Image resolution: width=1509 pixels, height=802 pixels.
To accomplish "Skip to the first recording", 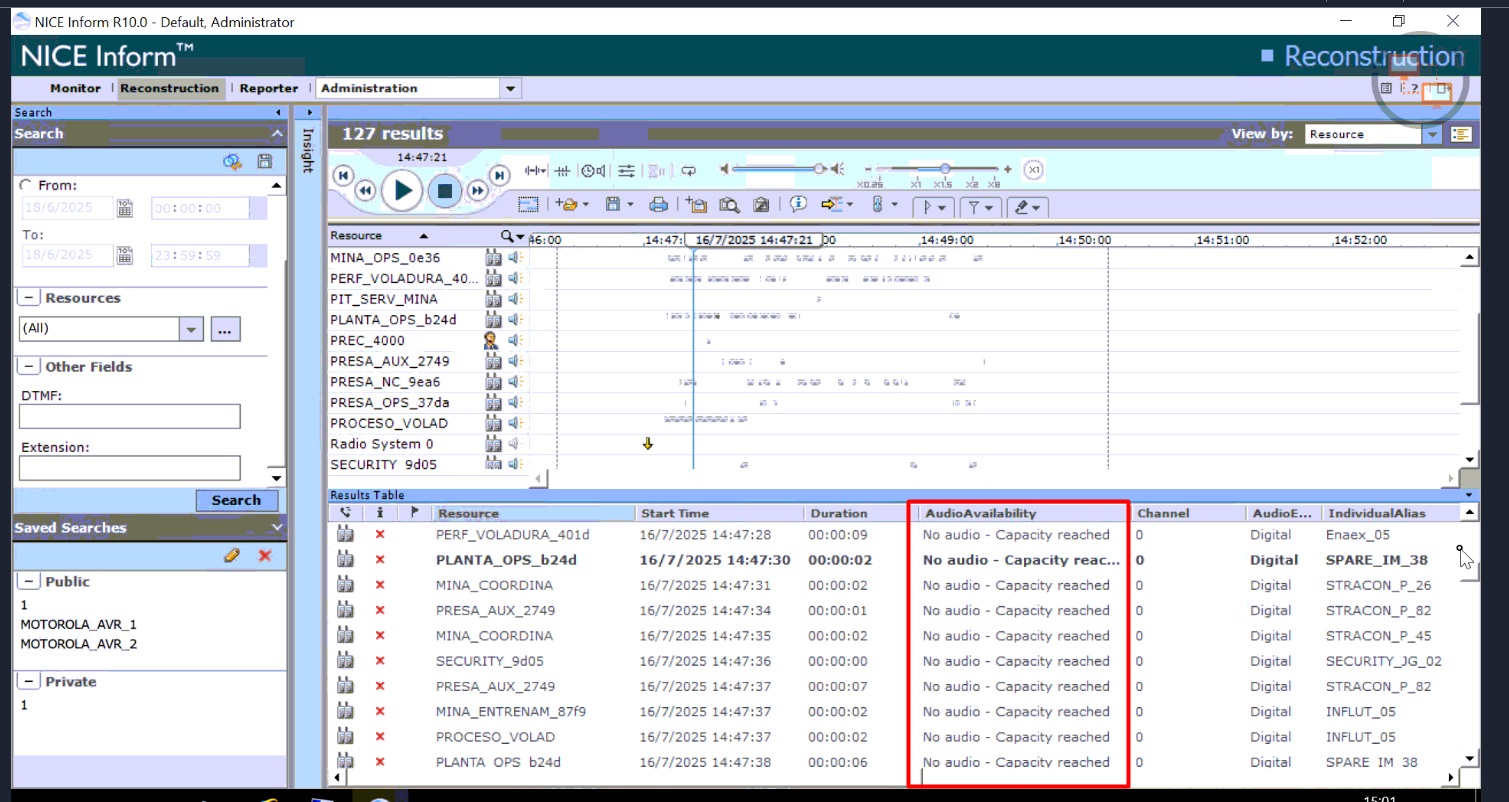I will click(x=343, y=175).
